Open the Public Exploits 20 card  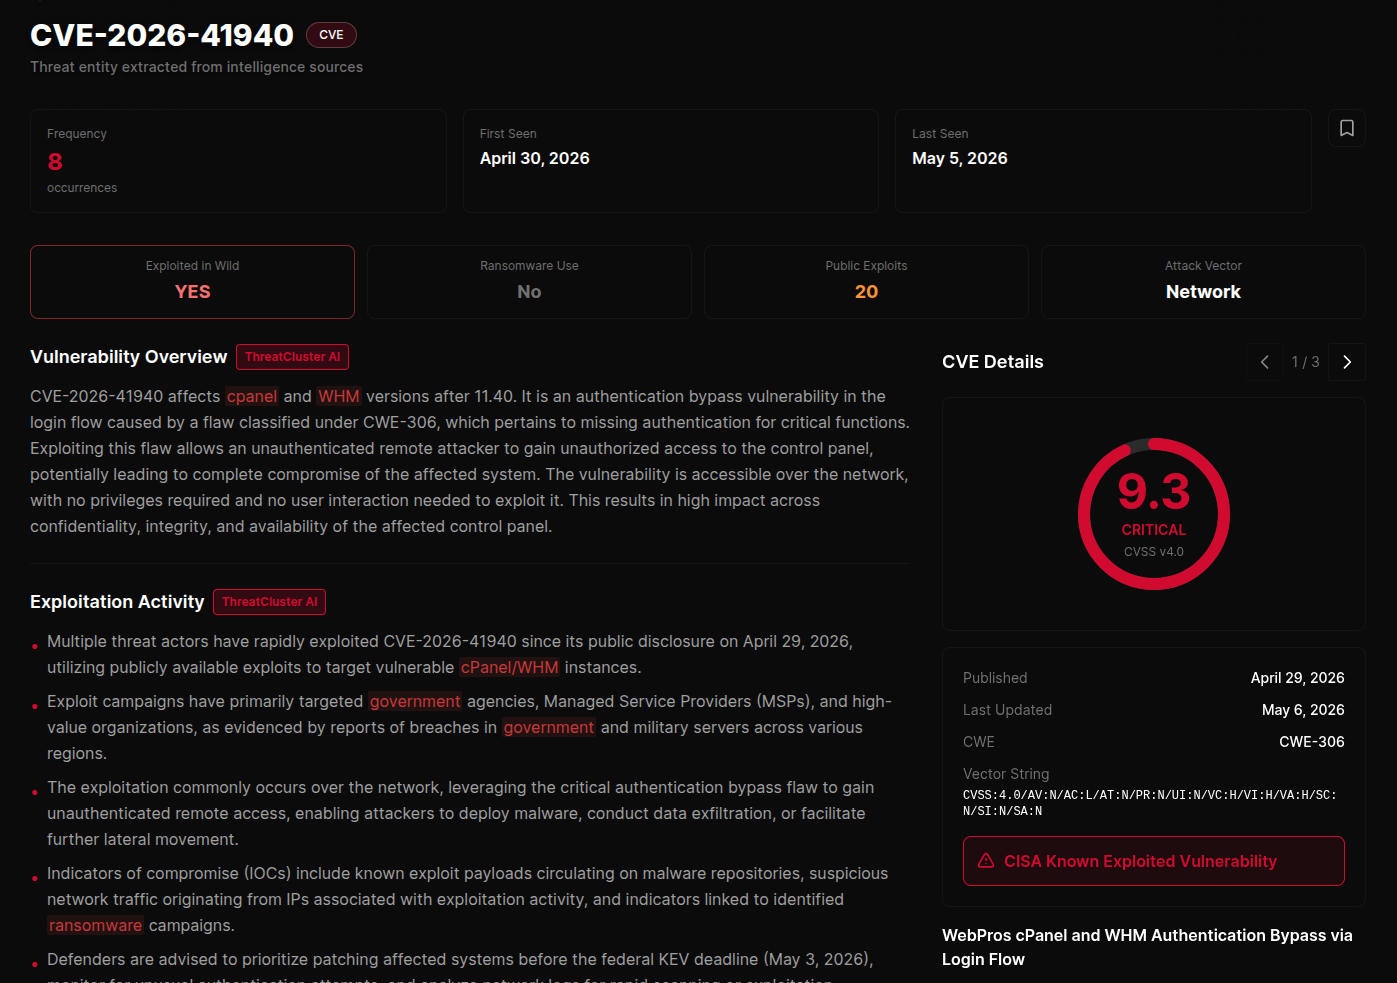[866, 282]
